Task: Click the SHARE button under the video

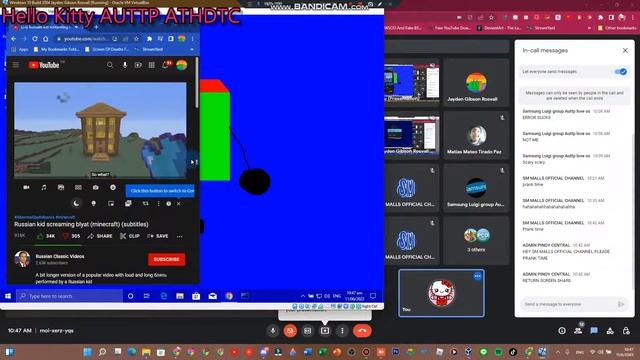Action: 100,236
